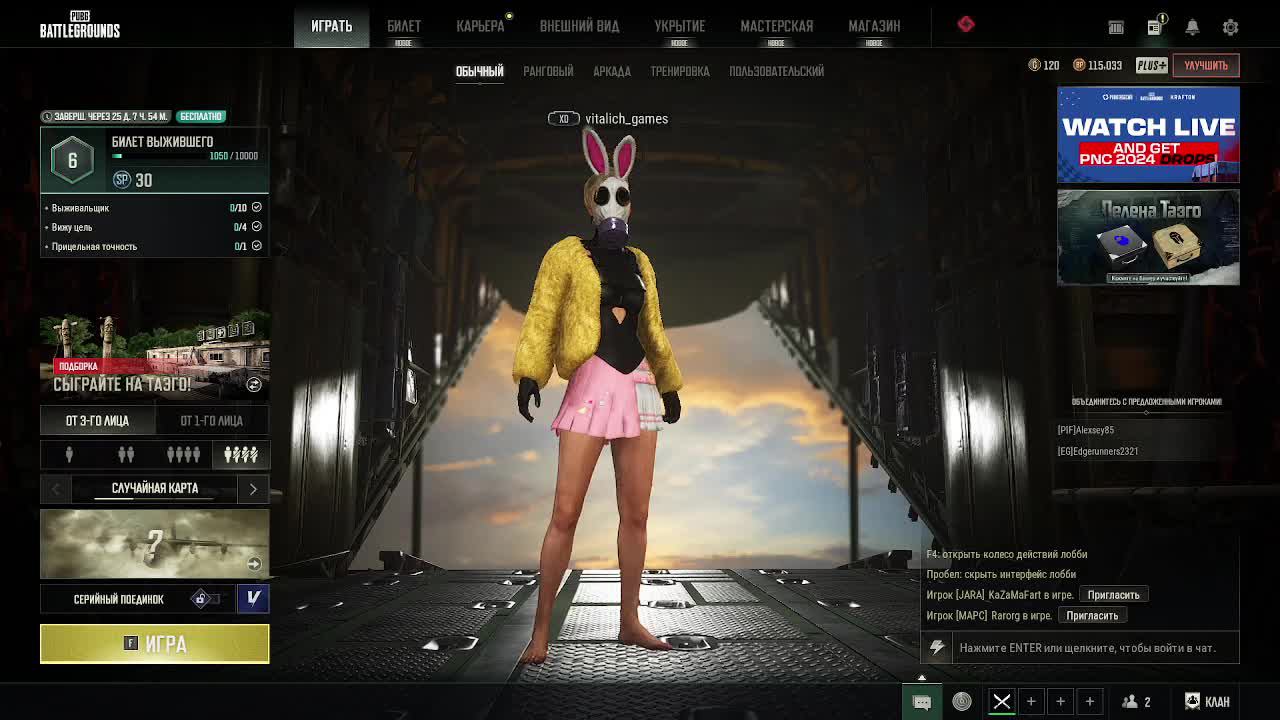This screenshot has height=720, width=1280.
Task: Open the news feed icon
Action: tap(1155, 27)
